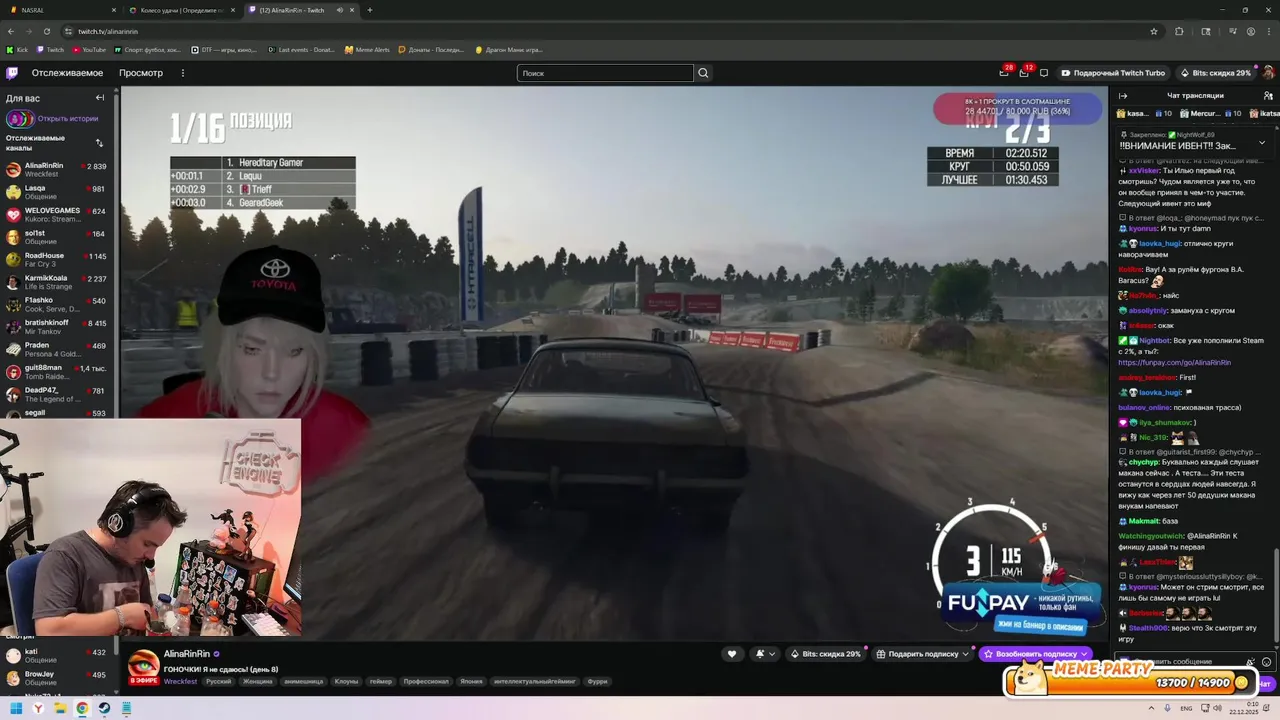Open the YouTube bookmark
Screen dimensions: 1280x720
(x=89, y=49)
